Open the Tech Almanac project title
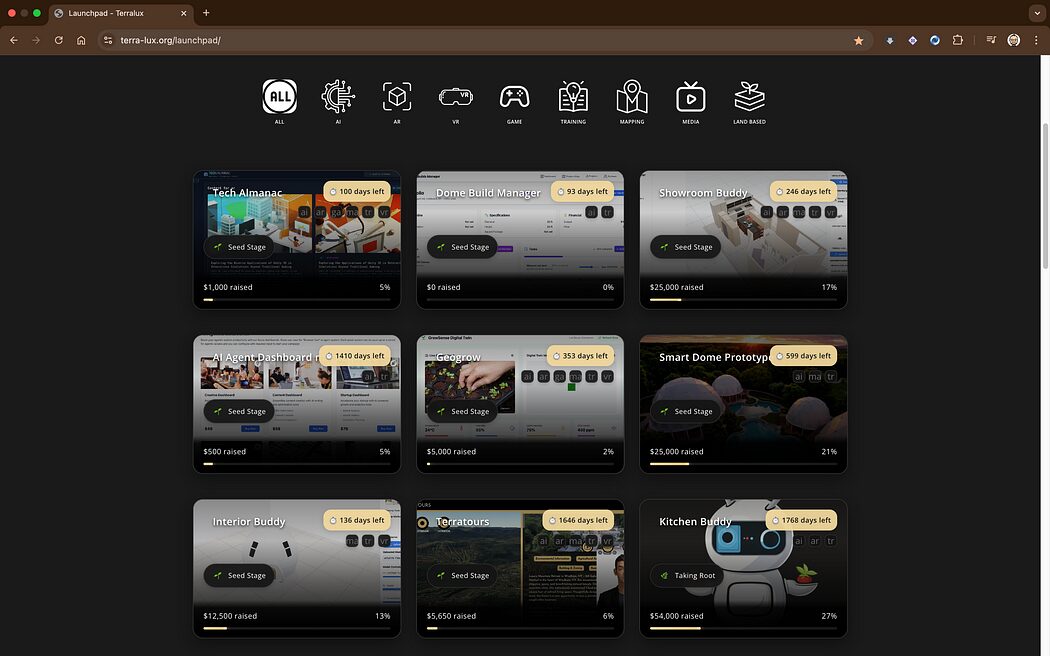 pyautogui.click(x=247, y=193)
